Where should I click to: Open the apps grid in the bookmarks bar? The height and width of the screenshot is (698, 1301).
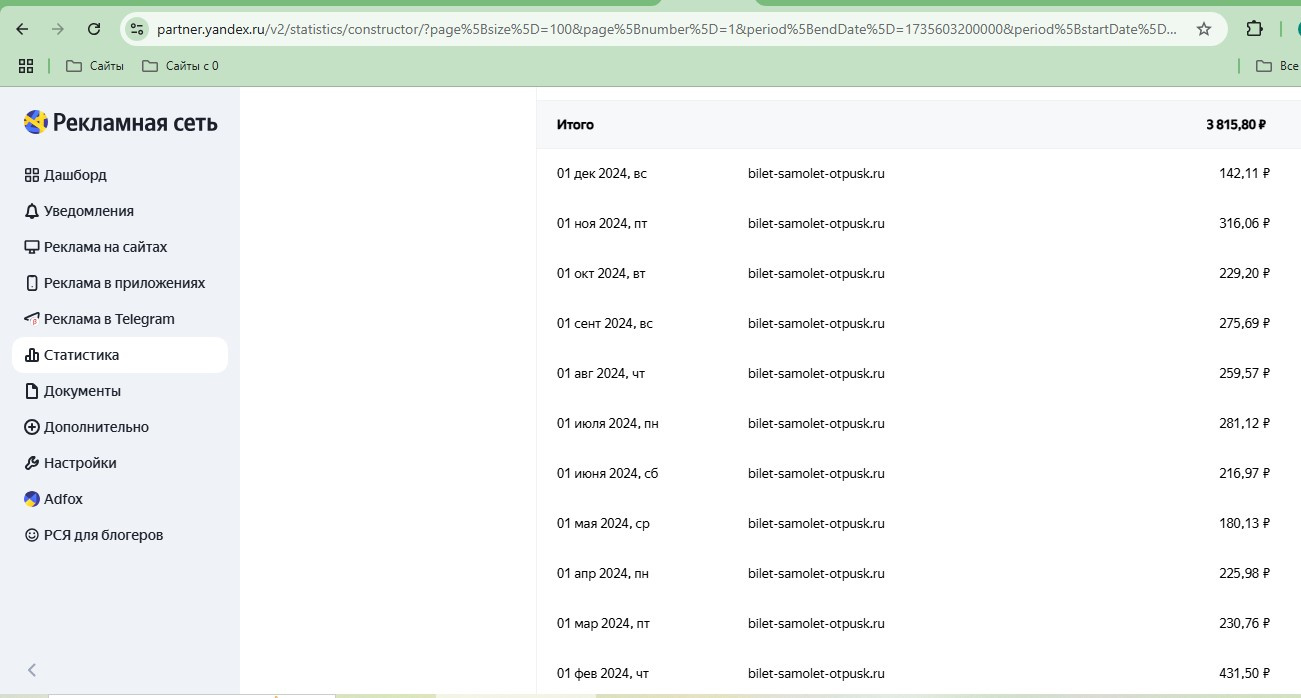[x=26, y=66]
